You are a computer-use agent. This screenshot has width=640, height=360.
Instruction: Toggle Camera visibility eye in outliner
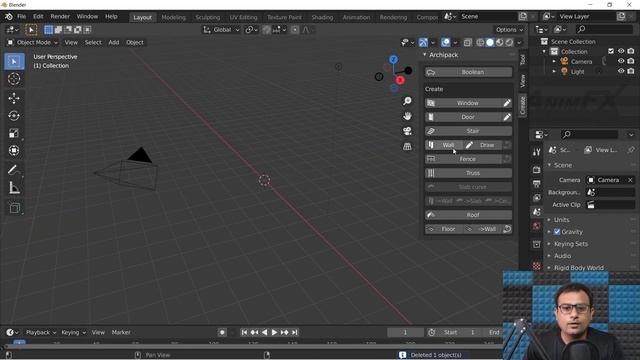pos(621,61)
